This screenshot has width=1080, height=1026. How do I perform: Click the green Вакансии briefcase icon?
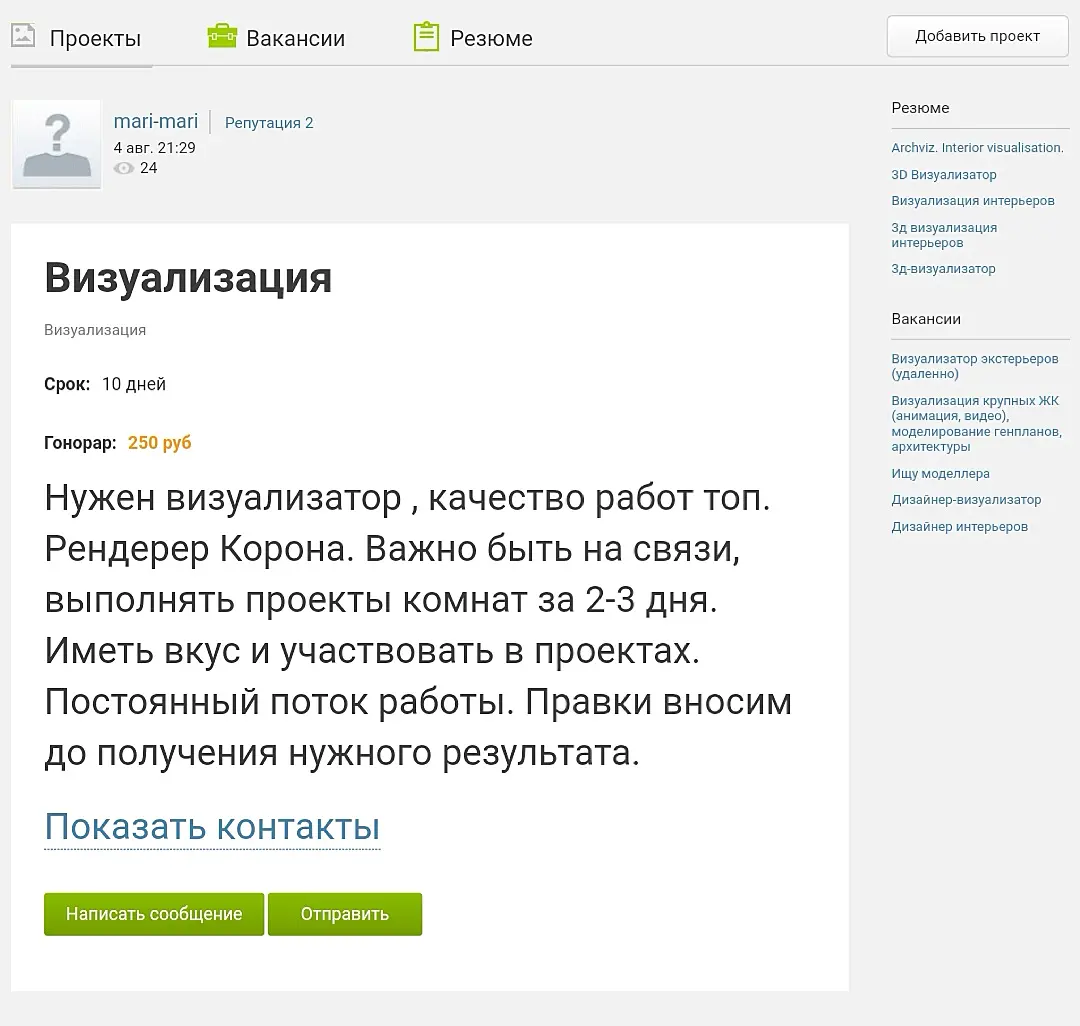(x=222, y=36)
